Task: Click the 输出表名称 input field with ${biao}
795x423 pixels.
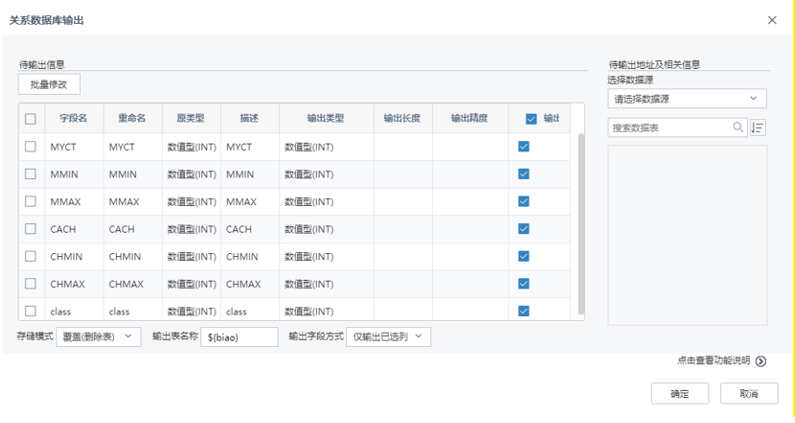Action: tap(239, 337)
